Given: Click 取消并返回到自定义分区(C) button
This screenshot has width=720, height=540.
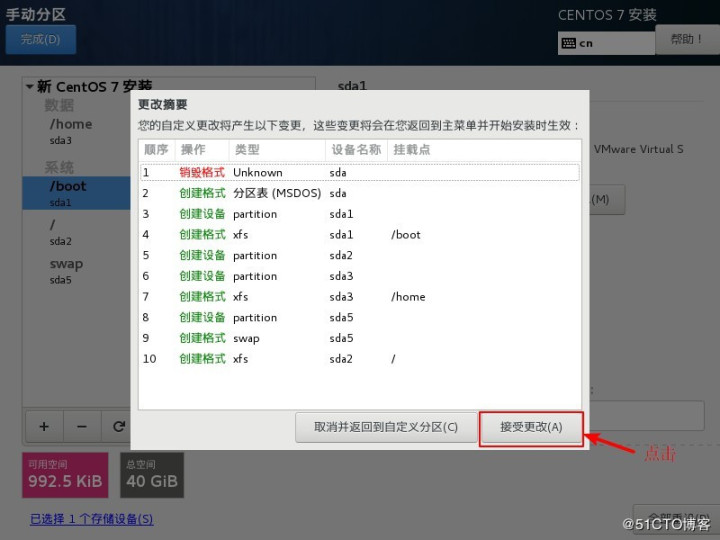Looking at the screenshot, I should pos(386,427).
